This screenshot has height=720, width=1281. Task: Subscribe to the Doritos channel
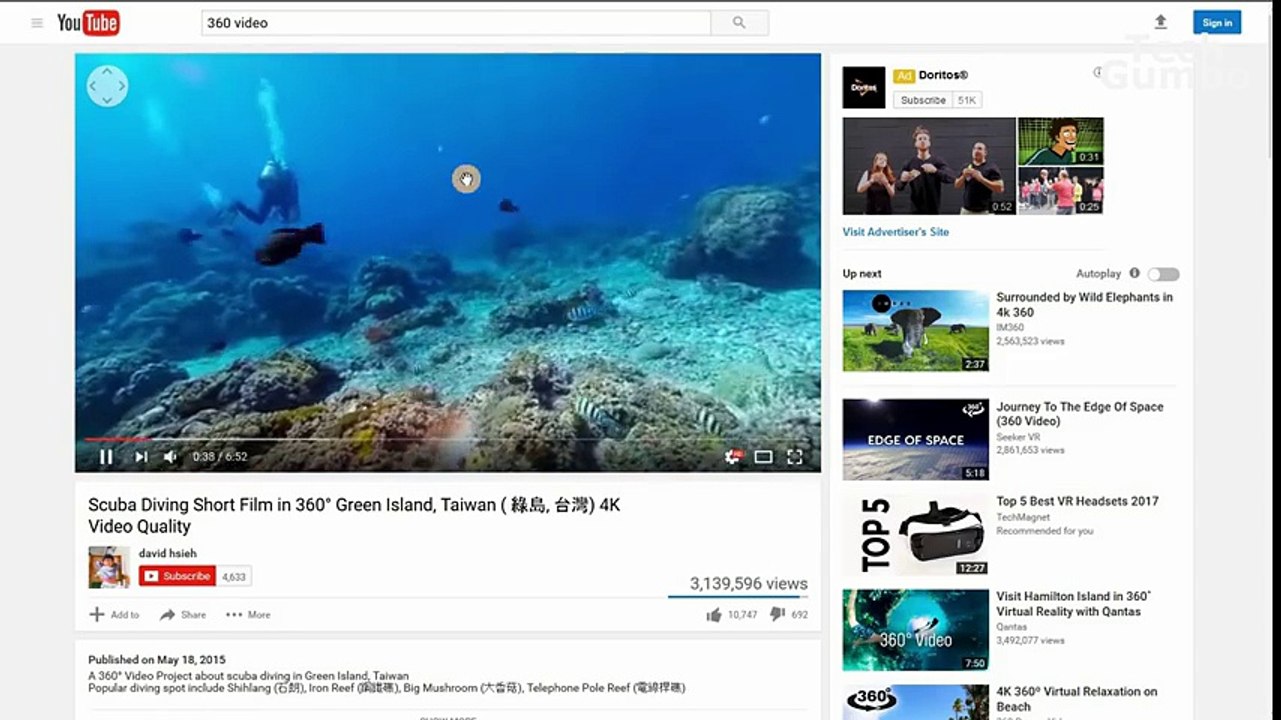(x=923, y=100)
